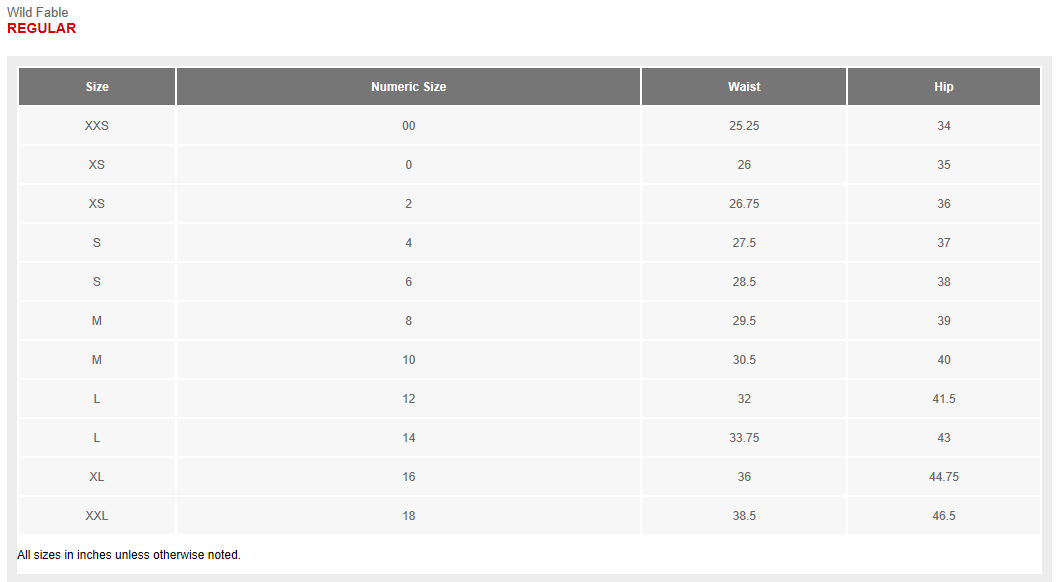Click hip value 41.5
Viewport: 1058px width, 582px height.
pos(943,399)
